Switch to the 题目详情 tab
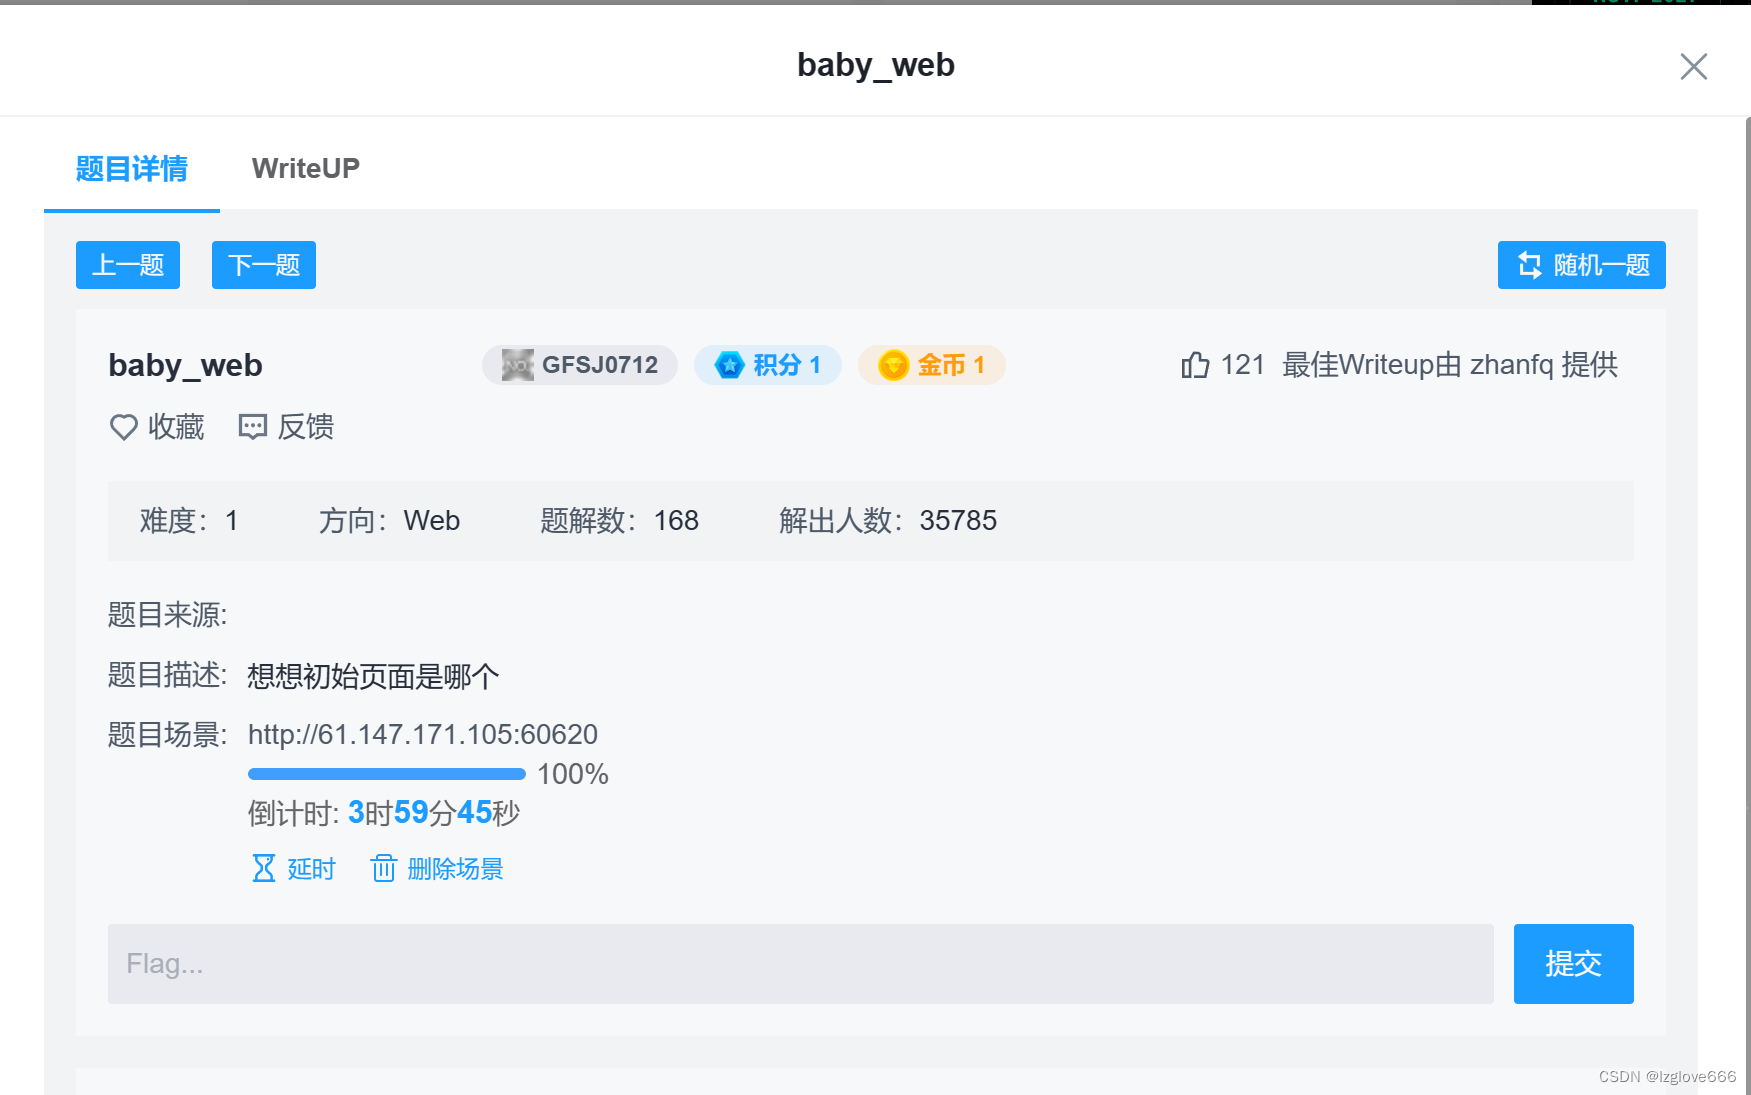Screen dimensions: 1751x1095 coord(131,168)
